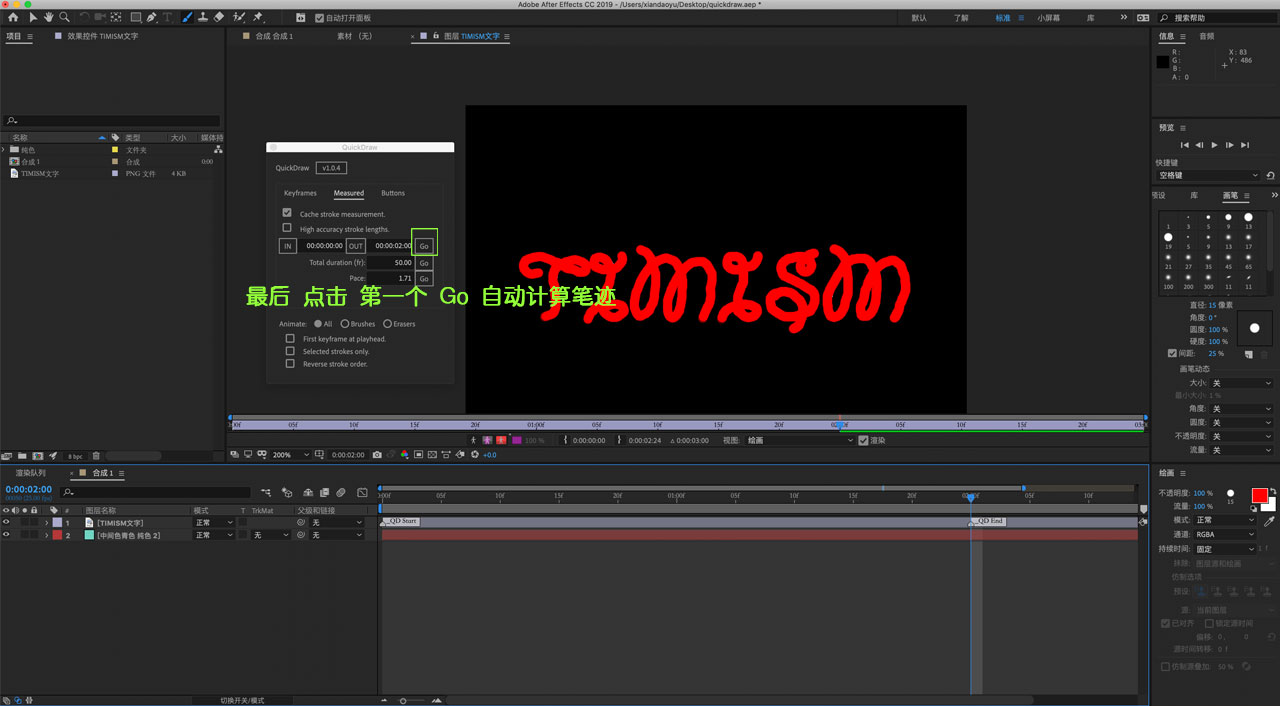This screenshot has width=1280, height=706.
Task: Click the save new brush icon
Action: click(1248, 354)
